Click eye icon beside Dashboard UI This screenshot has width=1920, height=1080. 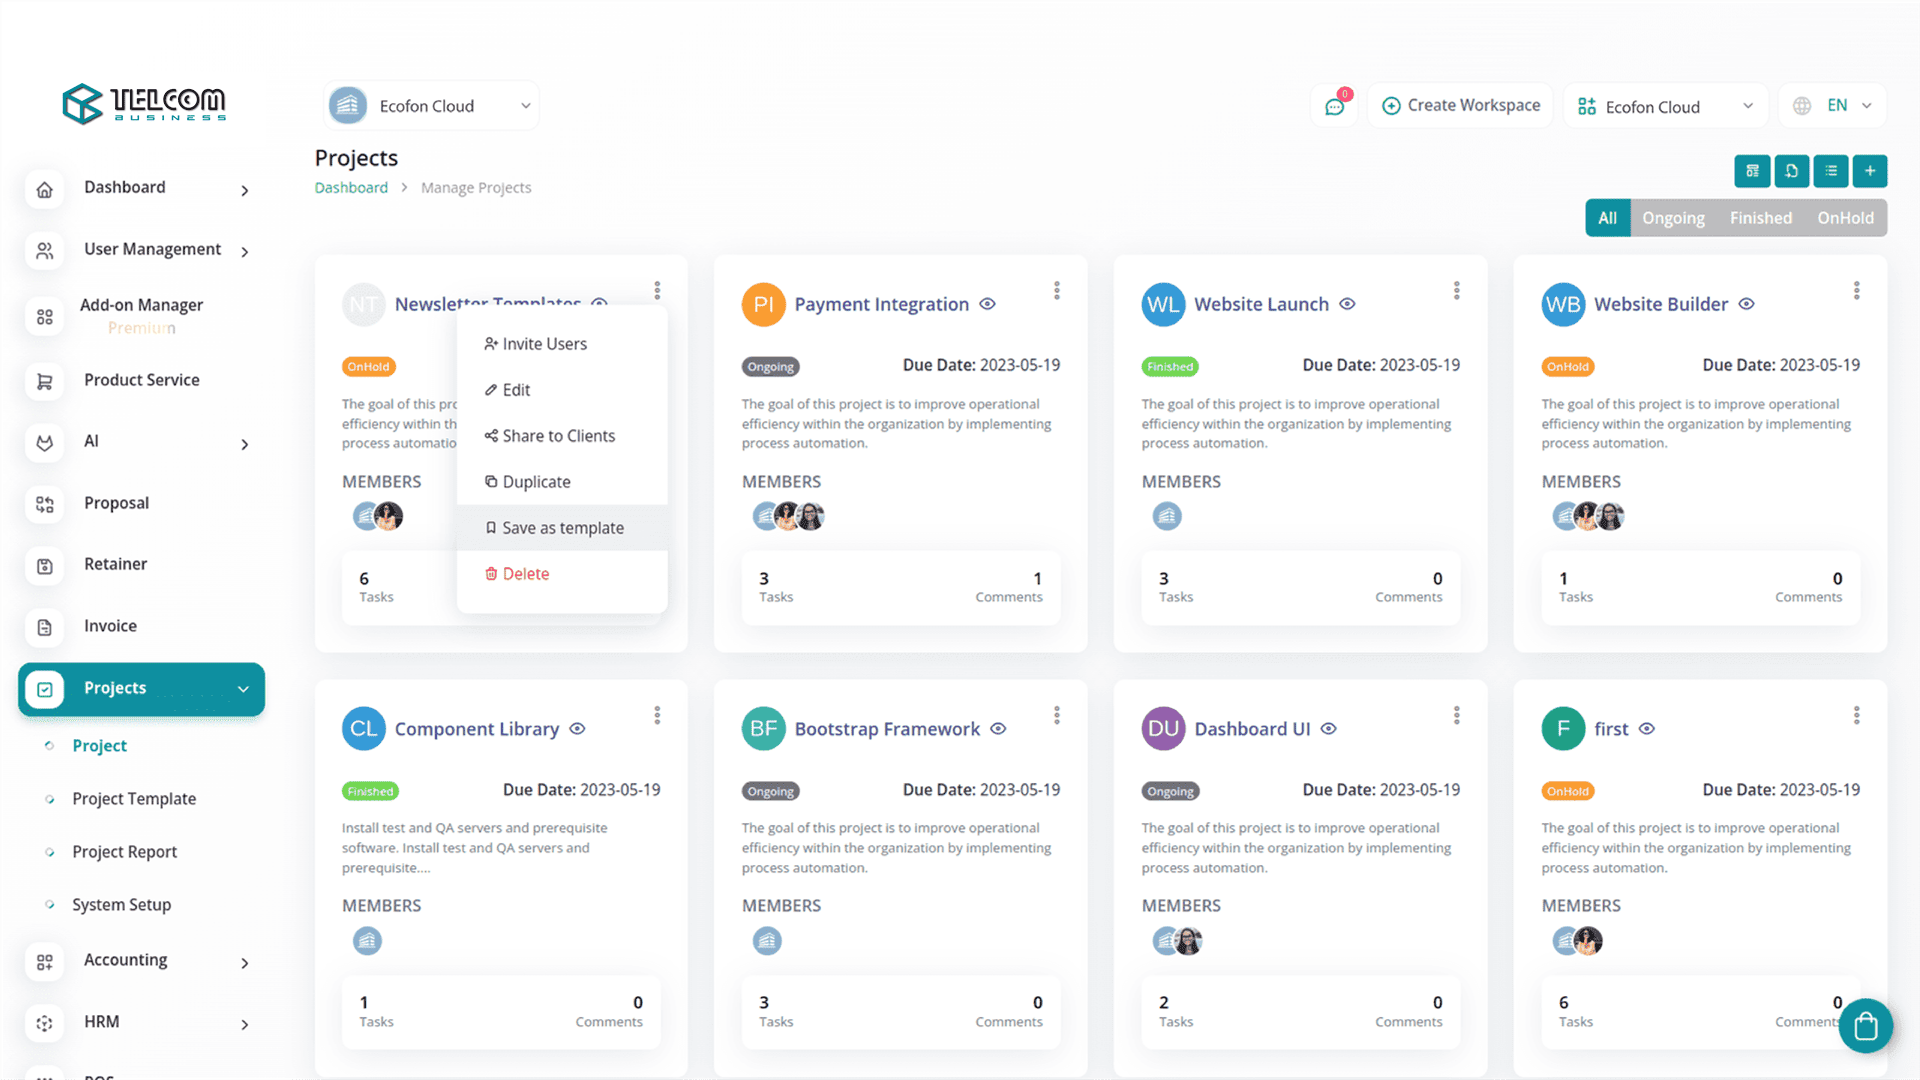tap(1328, 729)
